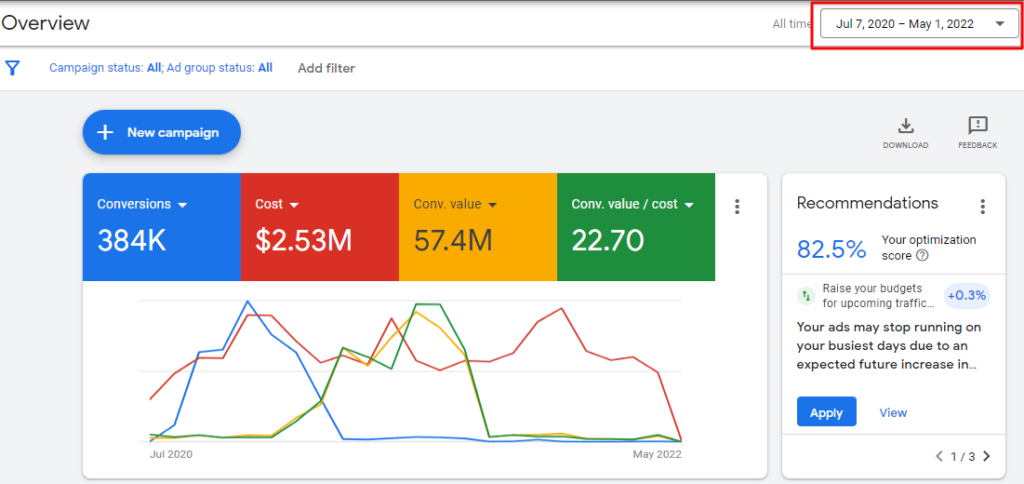The image size is (1024, 484).
Task: Click the Campaign status: All filter
Action: point(105,67)
